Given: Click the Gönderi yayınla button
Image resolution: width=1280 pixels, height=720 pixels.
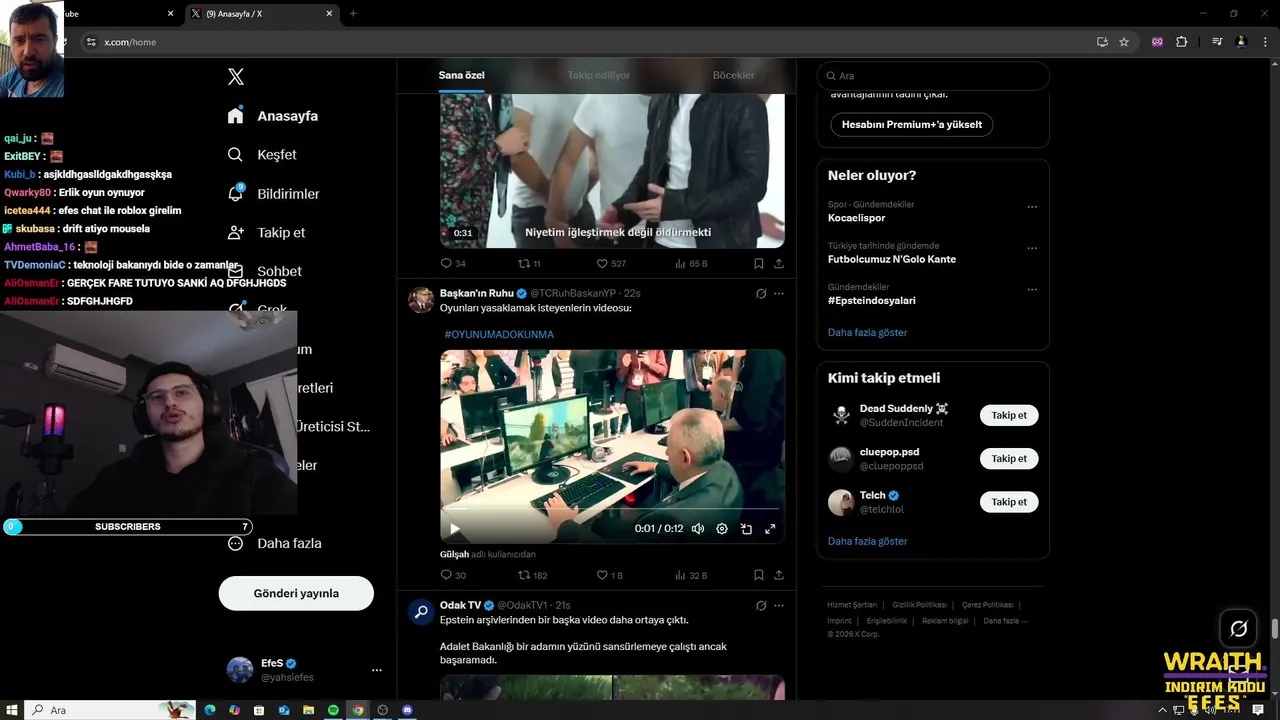Looking at the screenshot, I should coord(296,593).
